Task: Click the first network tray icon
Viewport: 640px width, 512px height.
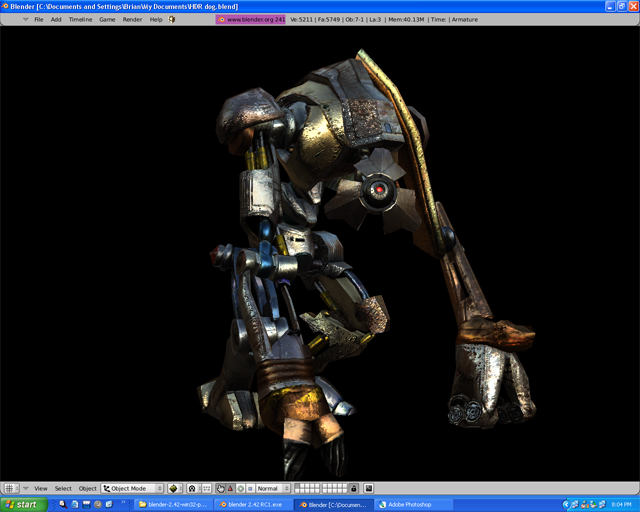Action: coord(575,505)
